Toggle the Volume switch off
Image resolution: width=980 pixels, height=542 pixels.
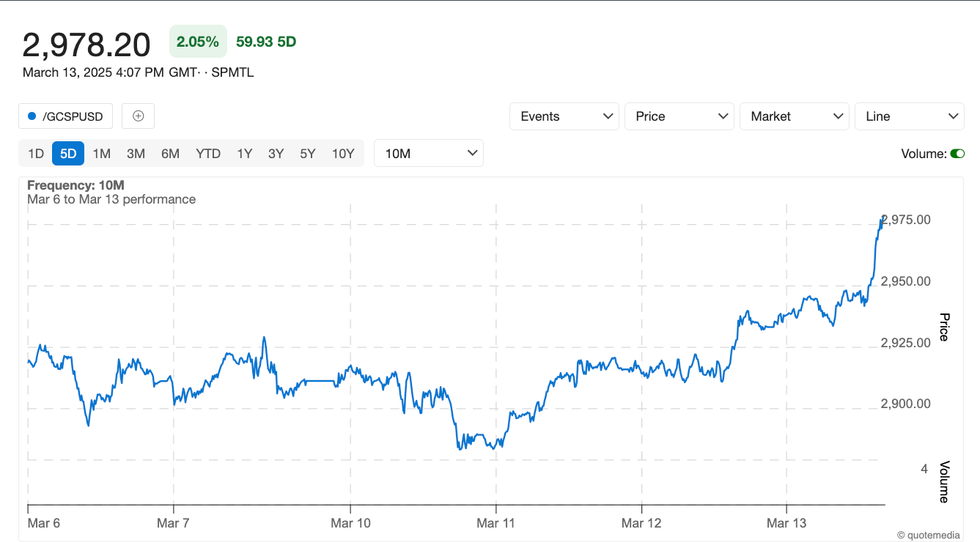(x=957, y=154)
